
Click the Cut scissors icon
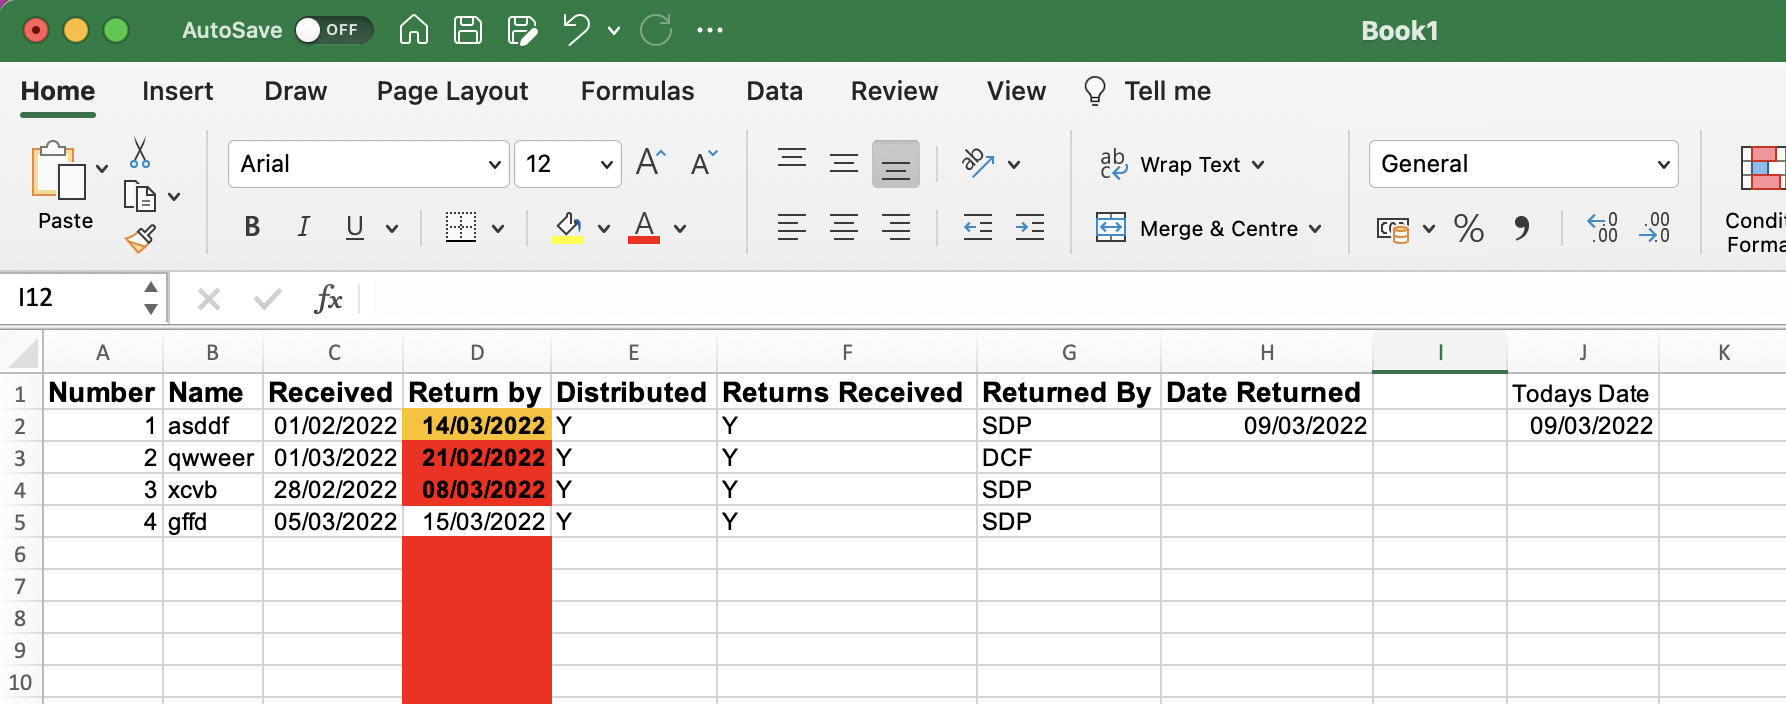click(140, 153)
